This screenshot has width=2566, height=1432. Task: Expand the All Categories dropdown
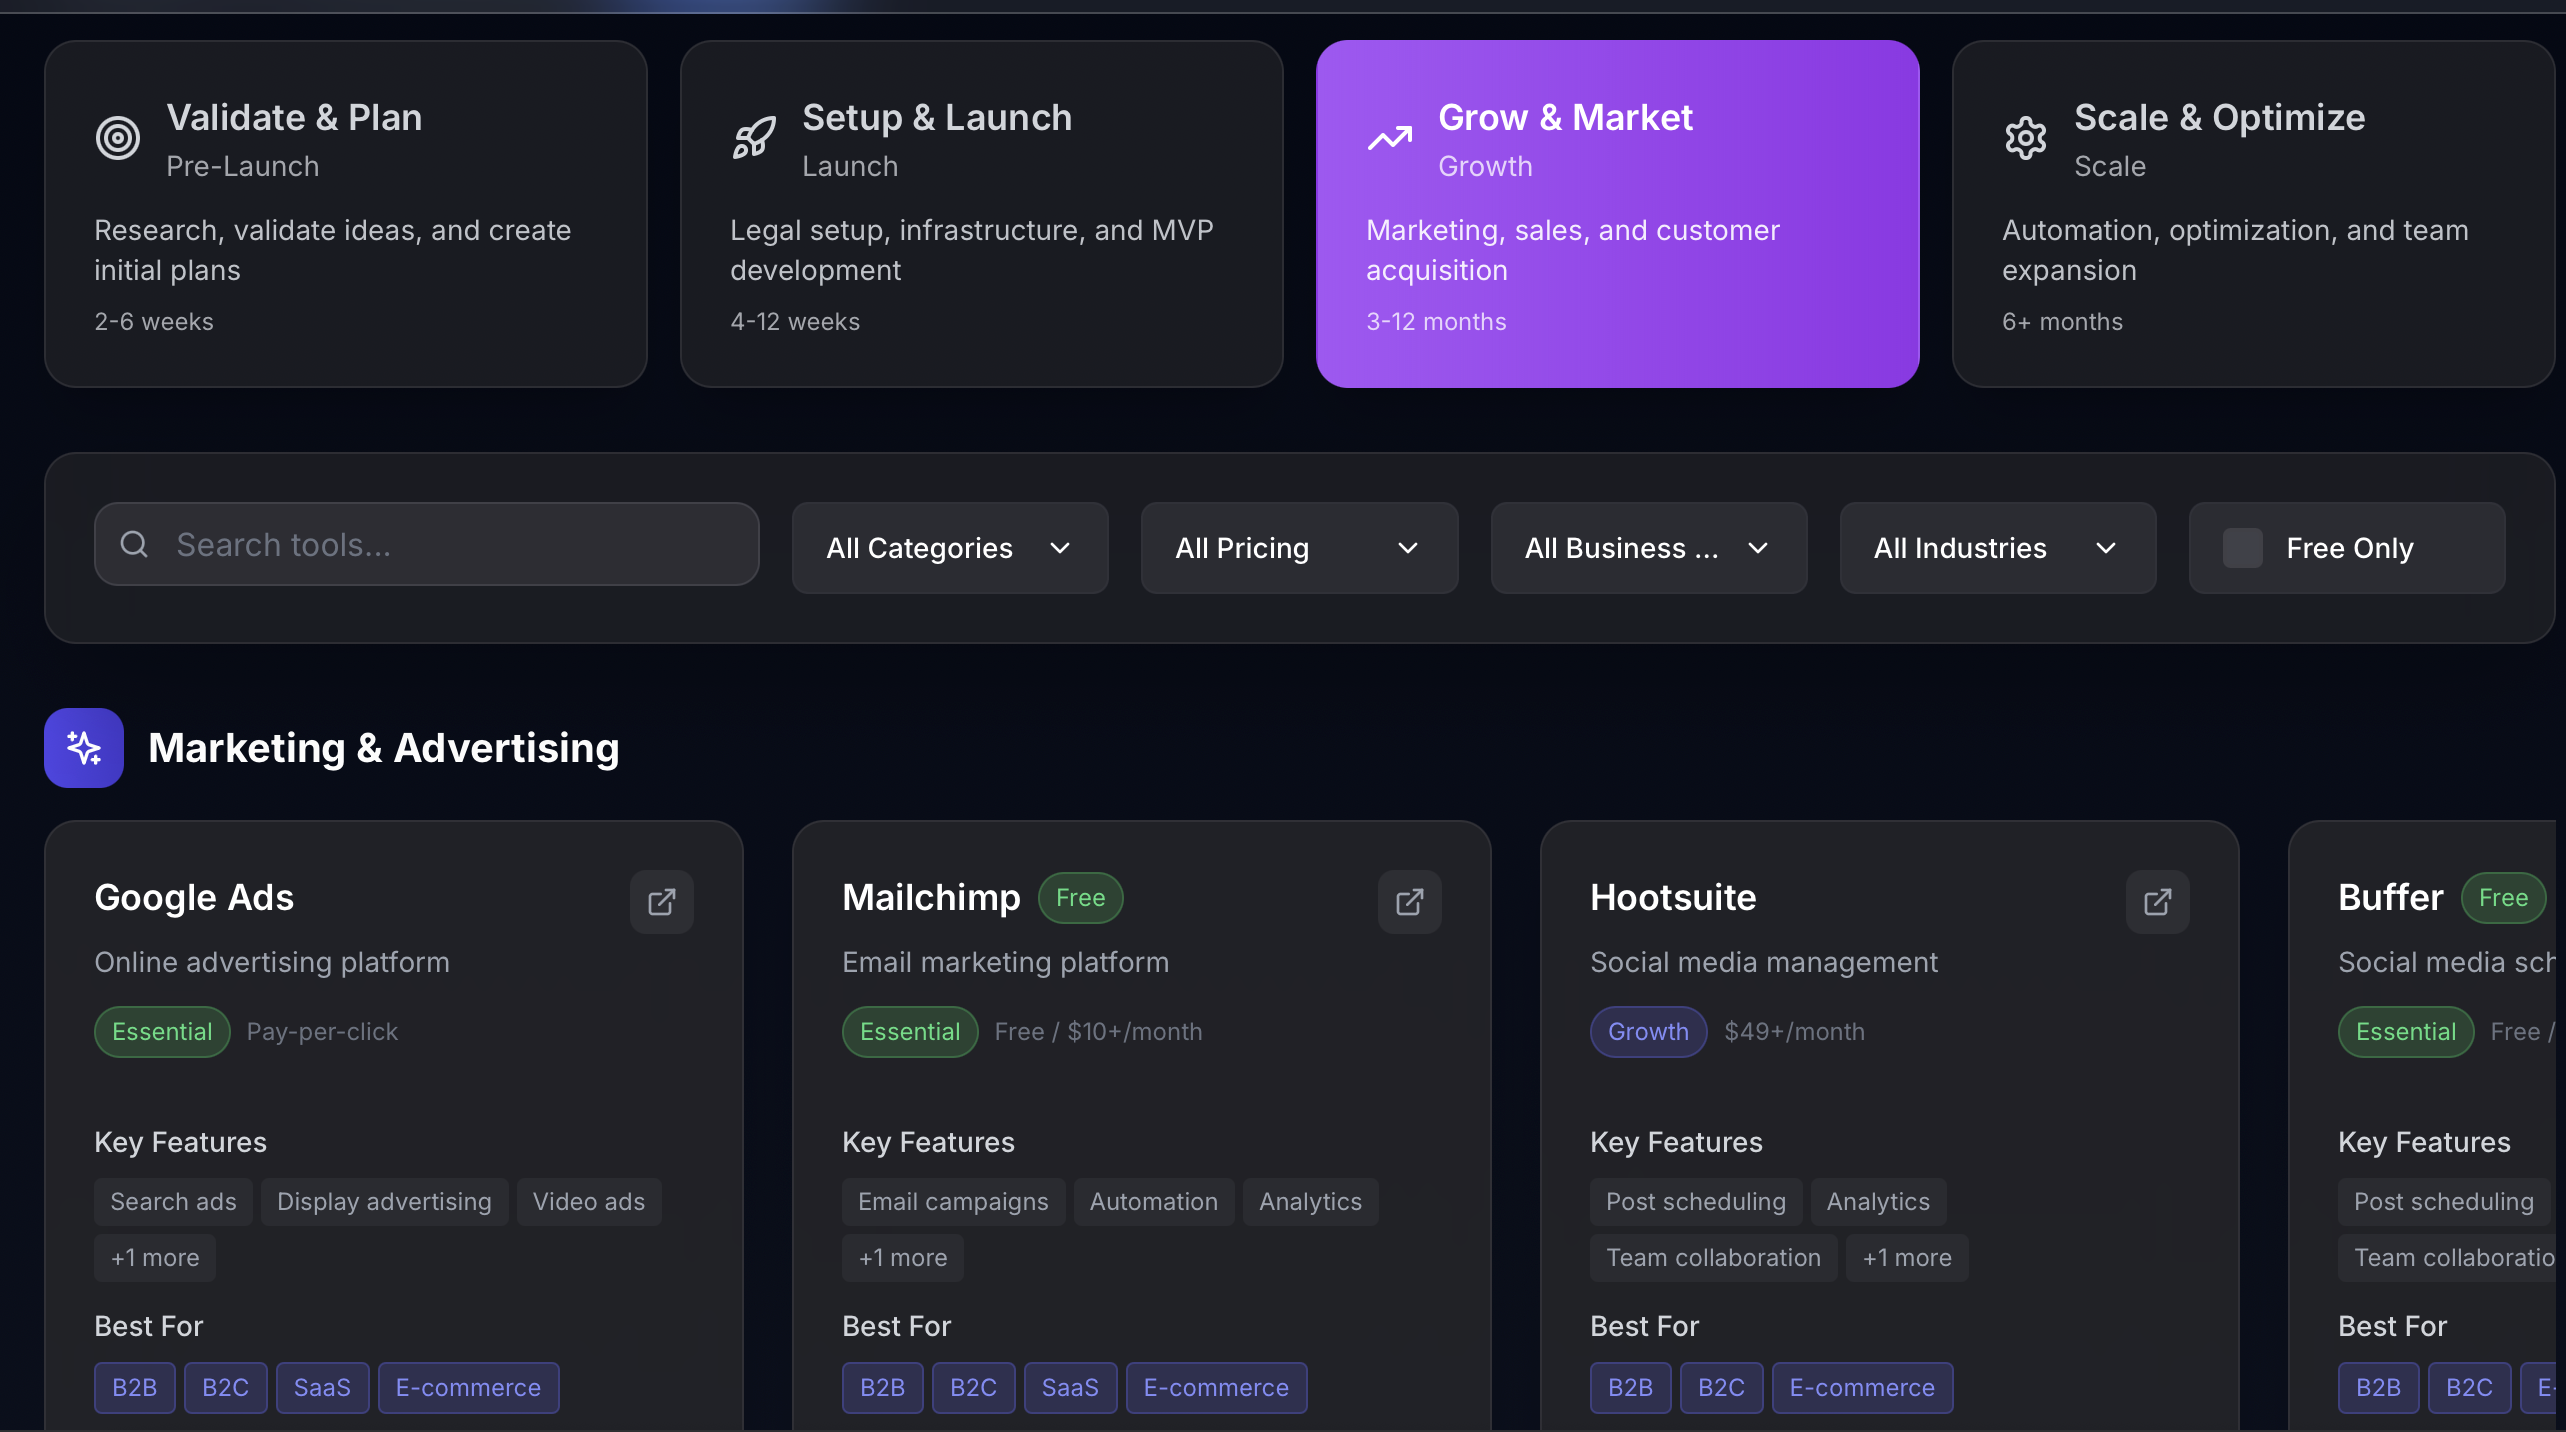(950, 548)
